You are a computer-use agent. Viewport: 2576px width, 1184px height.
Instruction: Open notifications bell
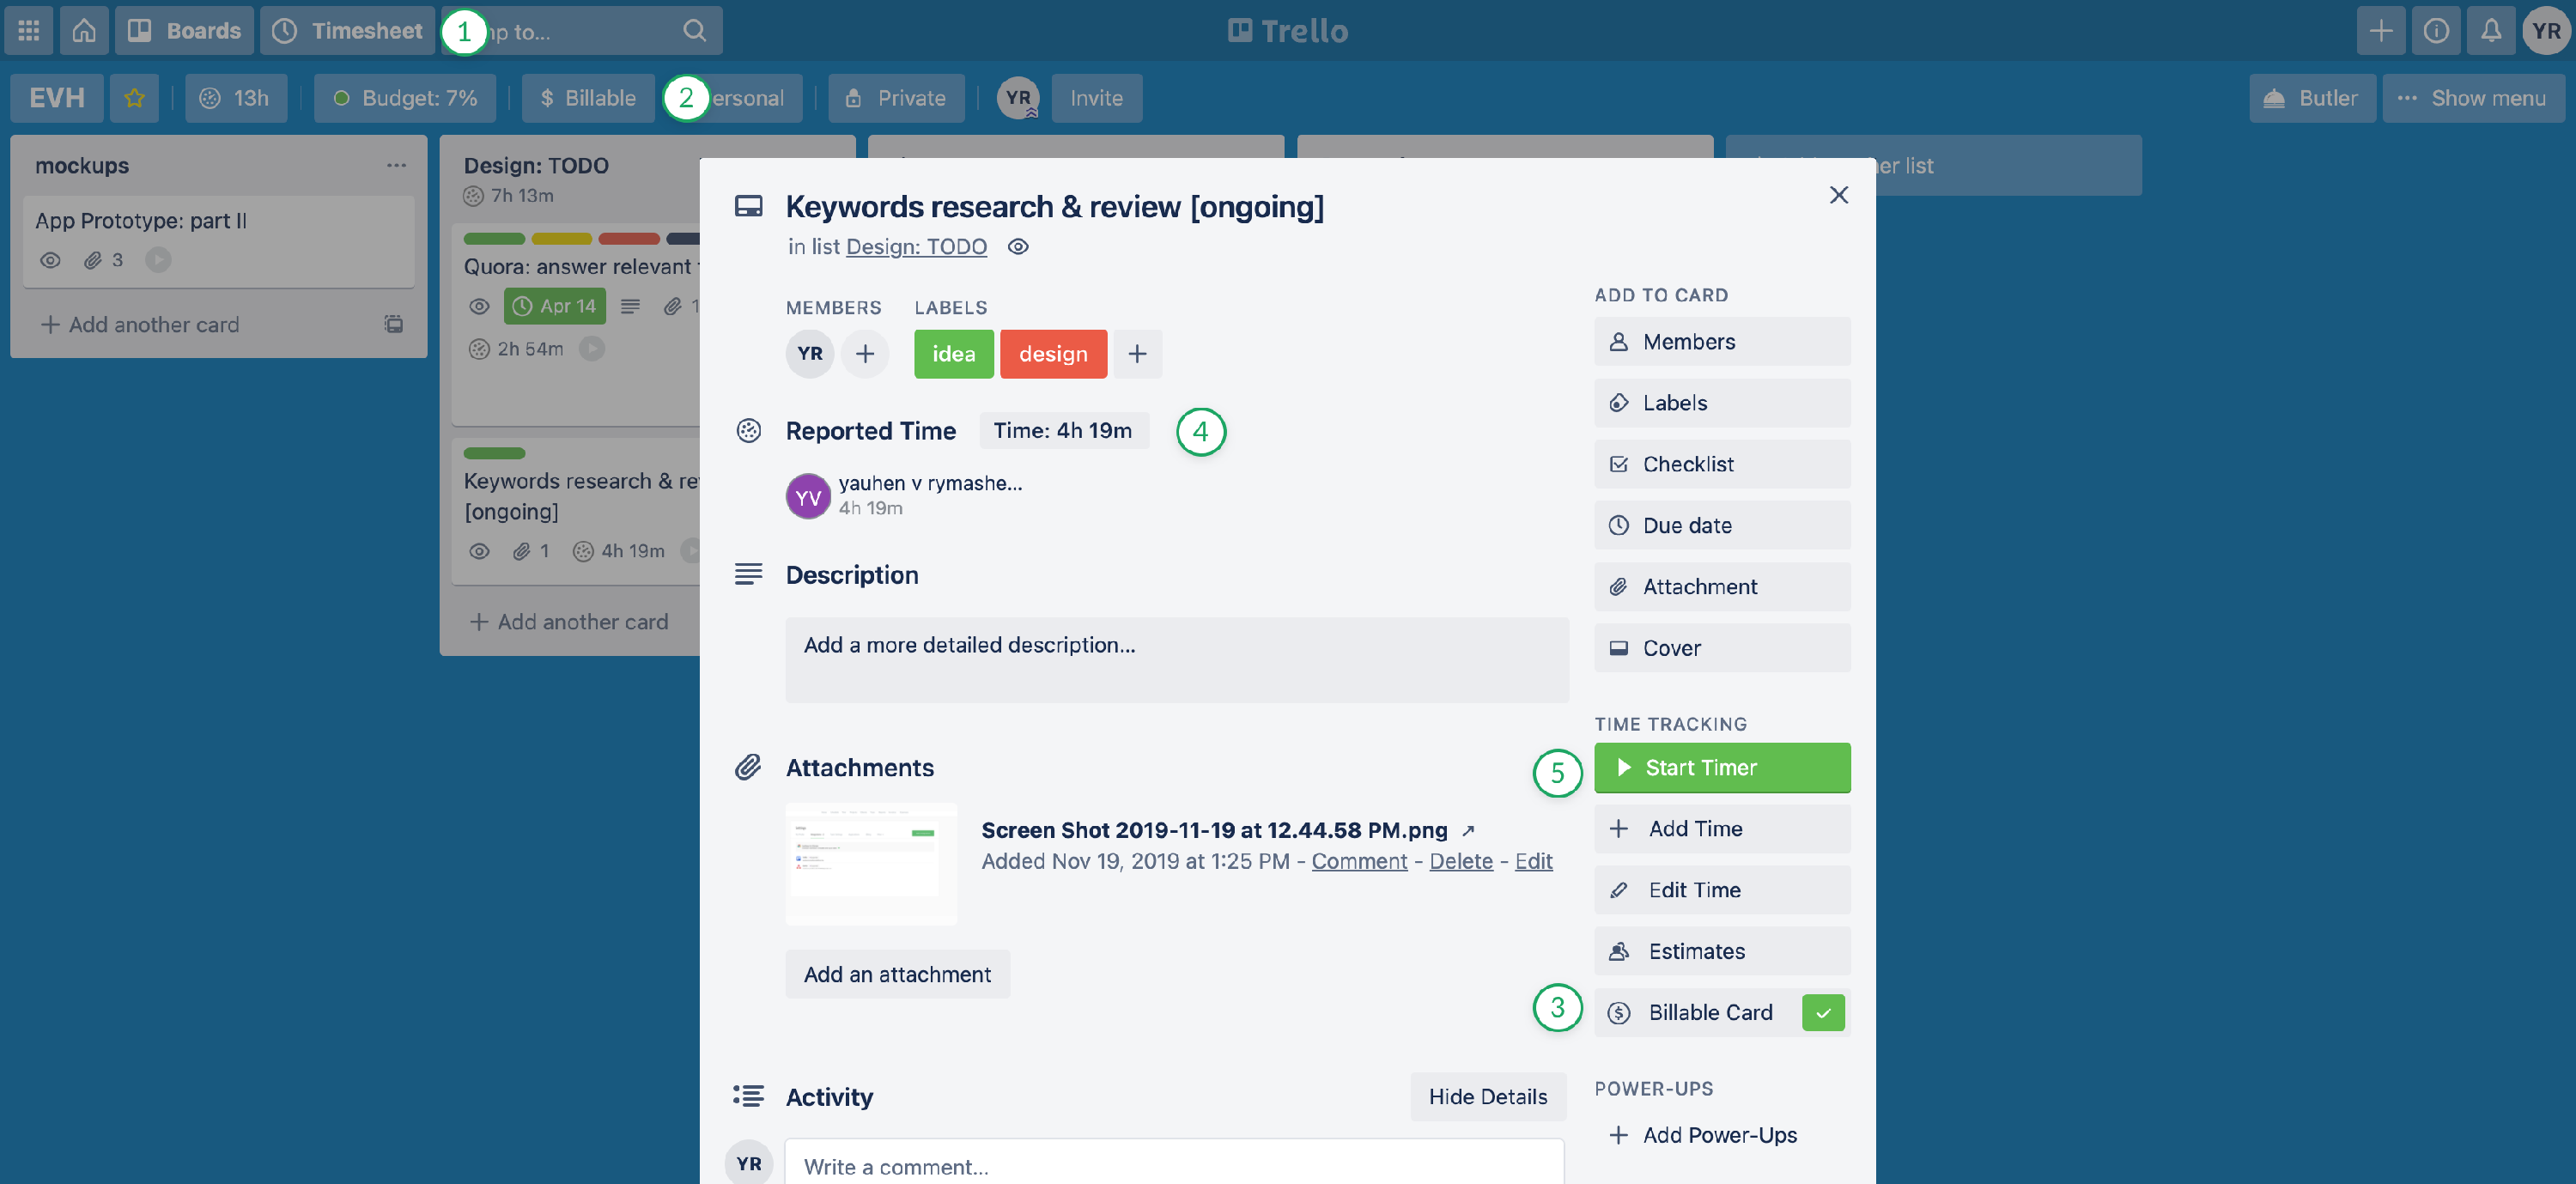pos(2491,30)
